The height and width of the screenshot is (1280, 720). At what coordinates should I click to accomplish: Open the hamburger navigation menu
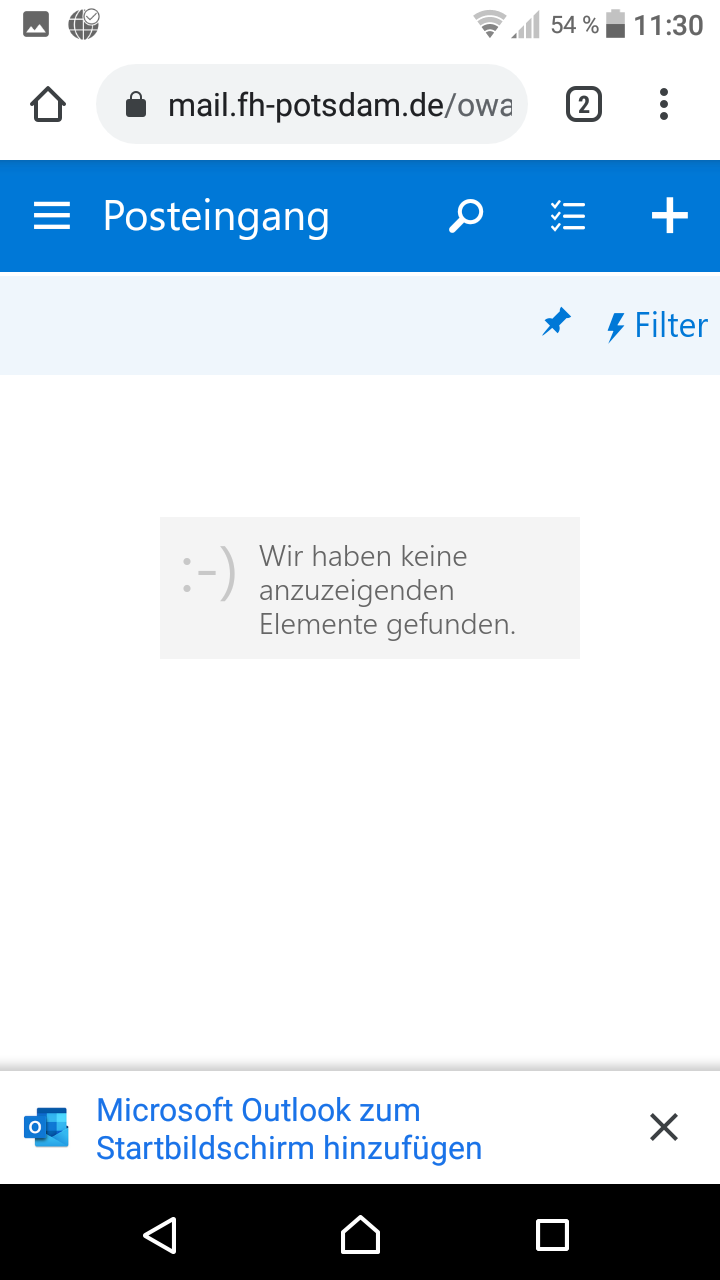click(52, 216)
